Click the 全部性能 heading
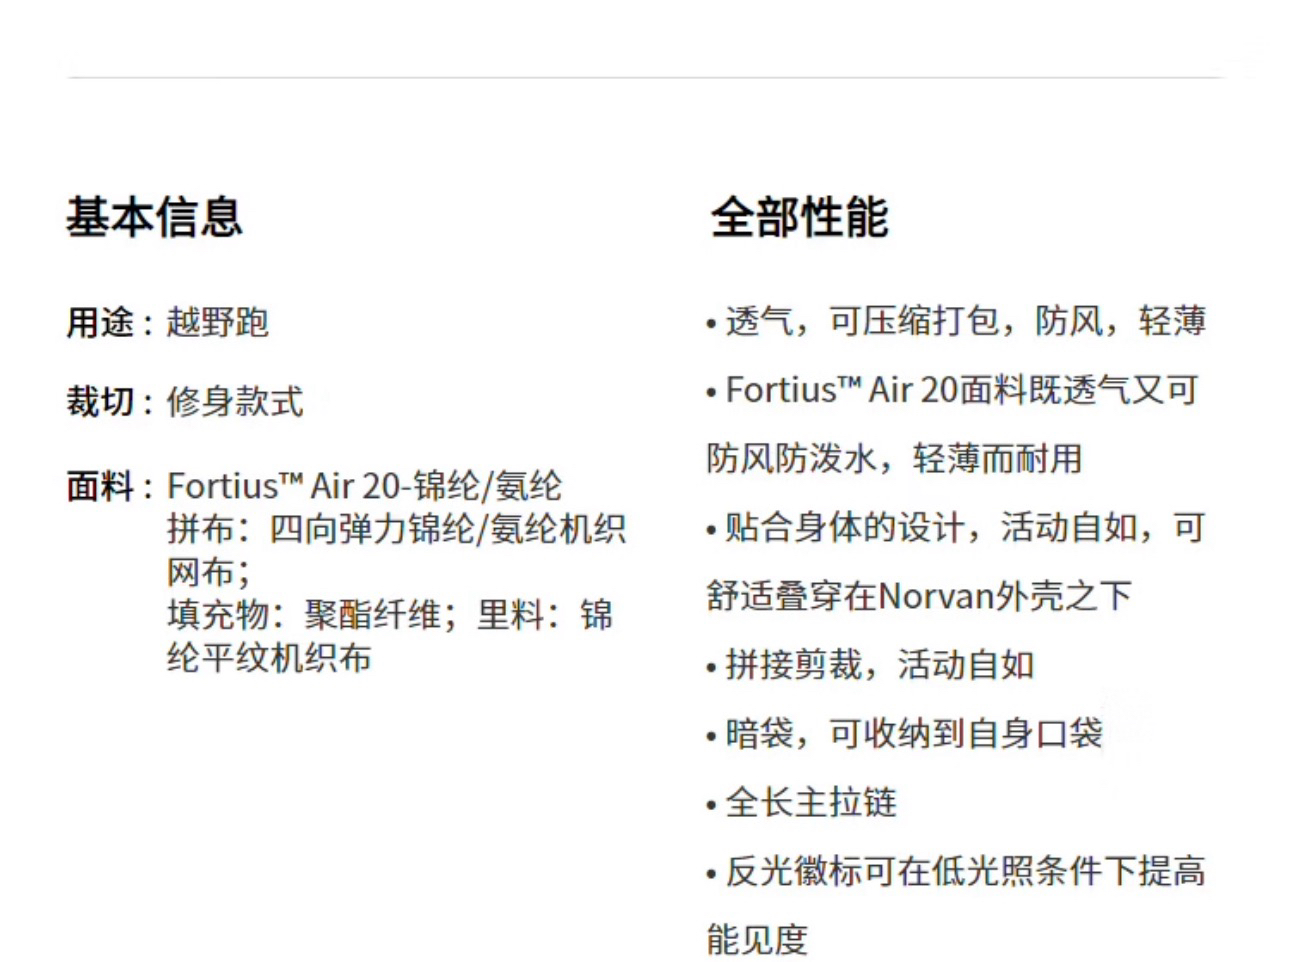This screenshot has height=962, width=1290. tap(799, 217)
